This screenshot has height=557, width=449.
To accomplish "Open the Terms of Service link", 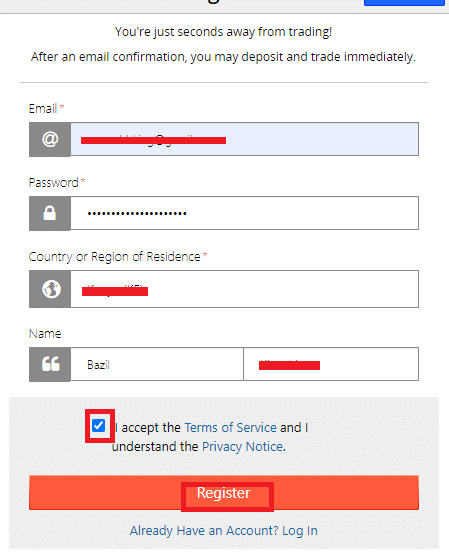I will pos(230,427).
